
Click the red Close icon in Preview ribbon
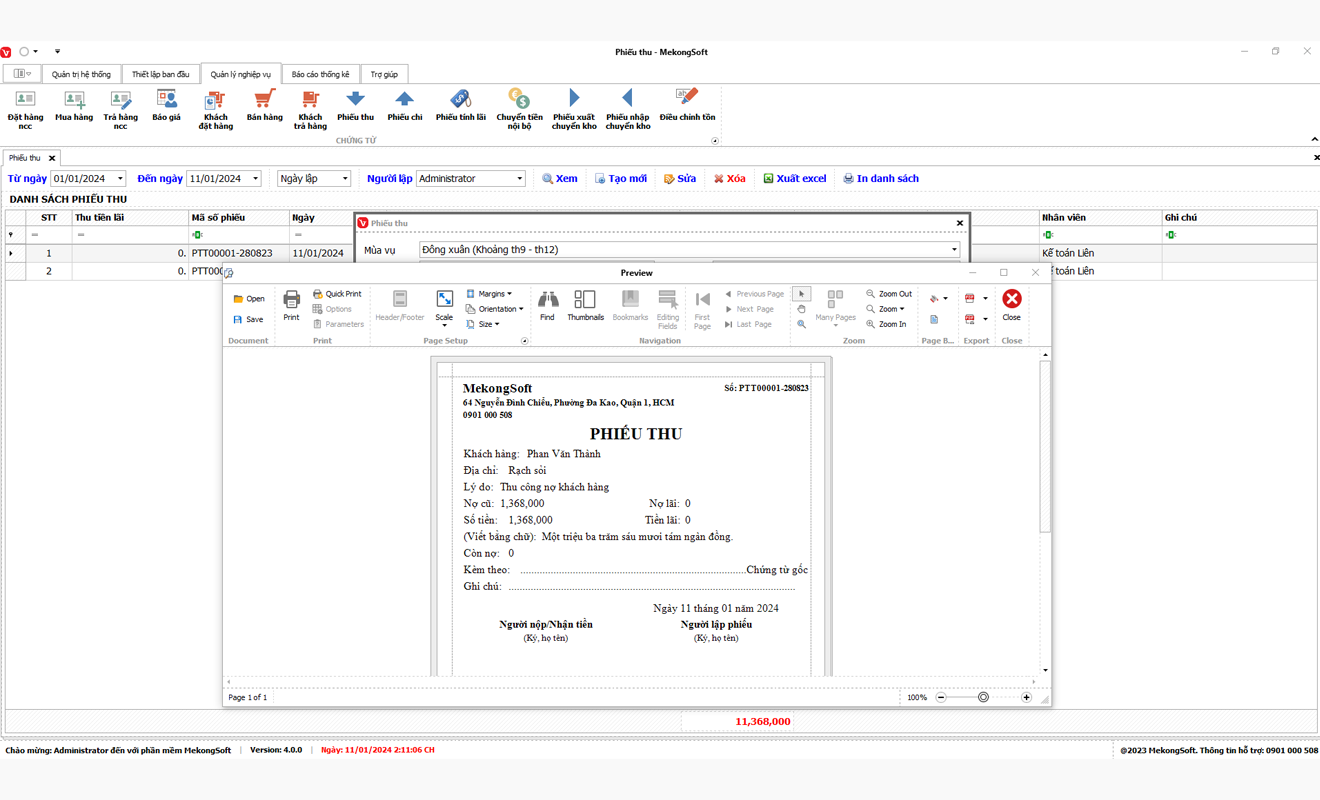point(1011,300)
